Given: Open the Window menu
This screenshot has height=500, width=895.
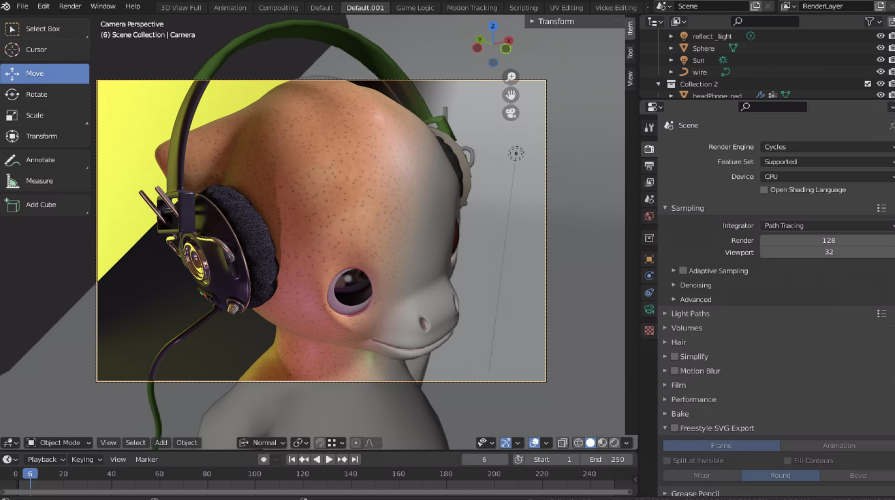Looking at the screenshot, I should click(103, 6).
